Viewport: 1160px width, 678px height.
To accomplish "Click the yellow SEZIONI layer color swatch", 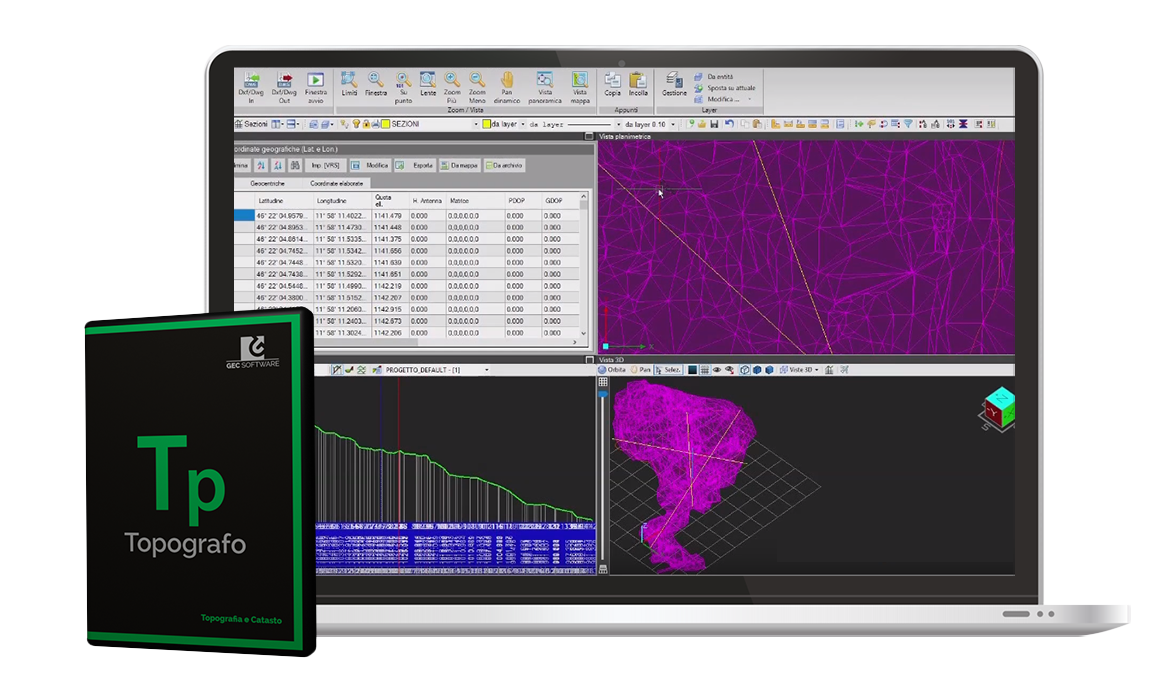I will coord(385,124).
